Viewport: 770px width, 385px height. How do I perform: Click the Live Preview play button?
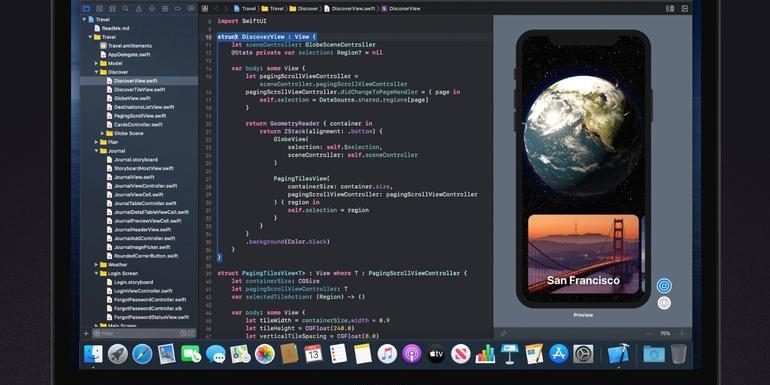[664, 286]
